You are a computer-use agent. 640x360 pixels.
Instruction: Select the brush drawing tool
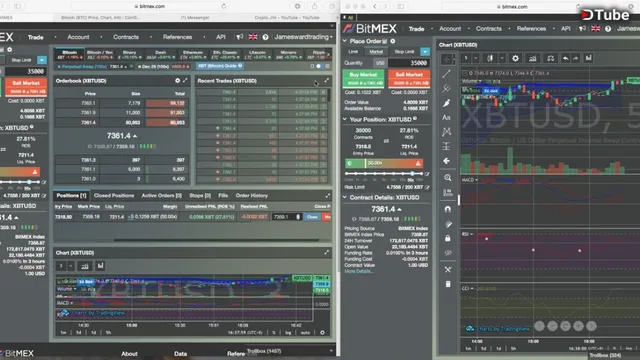(447, 103)
